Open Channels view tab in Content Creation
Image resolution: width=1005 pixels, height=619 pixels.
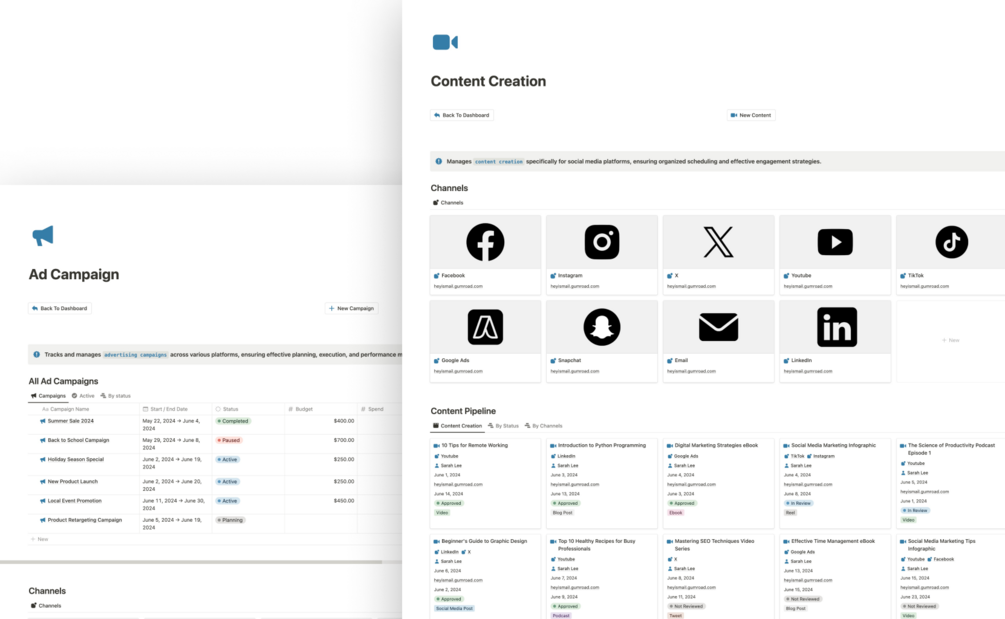click(x=448, y=202)
